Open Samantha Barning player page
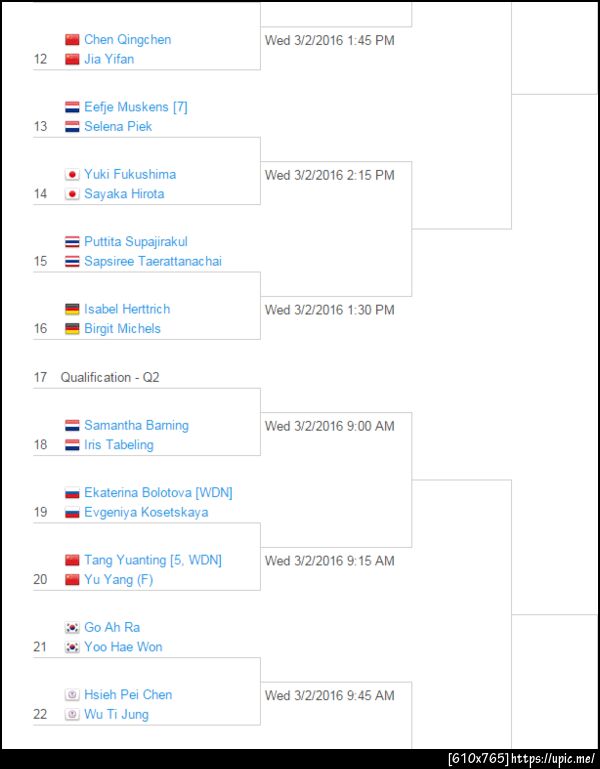Image resolution: width=600 pixels, height=769 pixels. click(x=136, y=426)
